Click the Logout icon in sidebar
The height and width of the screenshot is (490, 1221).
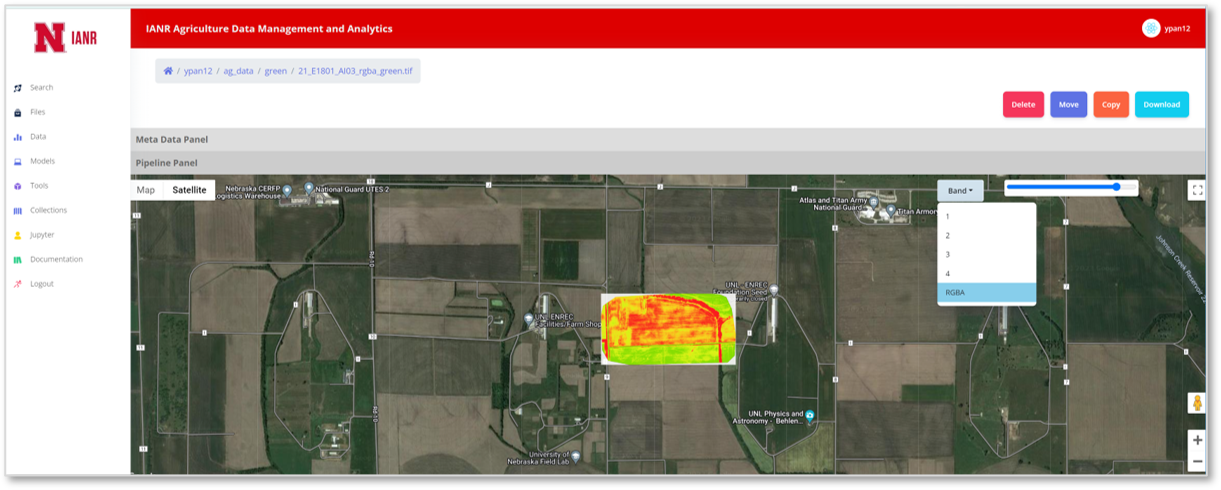pyautogui.click(x=17, y=284)
